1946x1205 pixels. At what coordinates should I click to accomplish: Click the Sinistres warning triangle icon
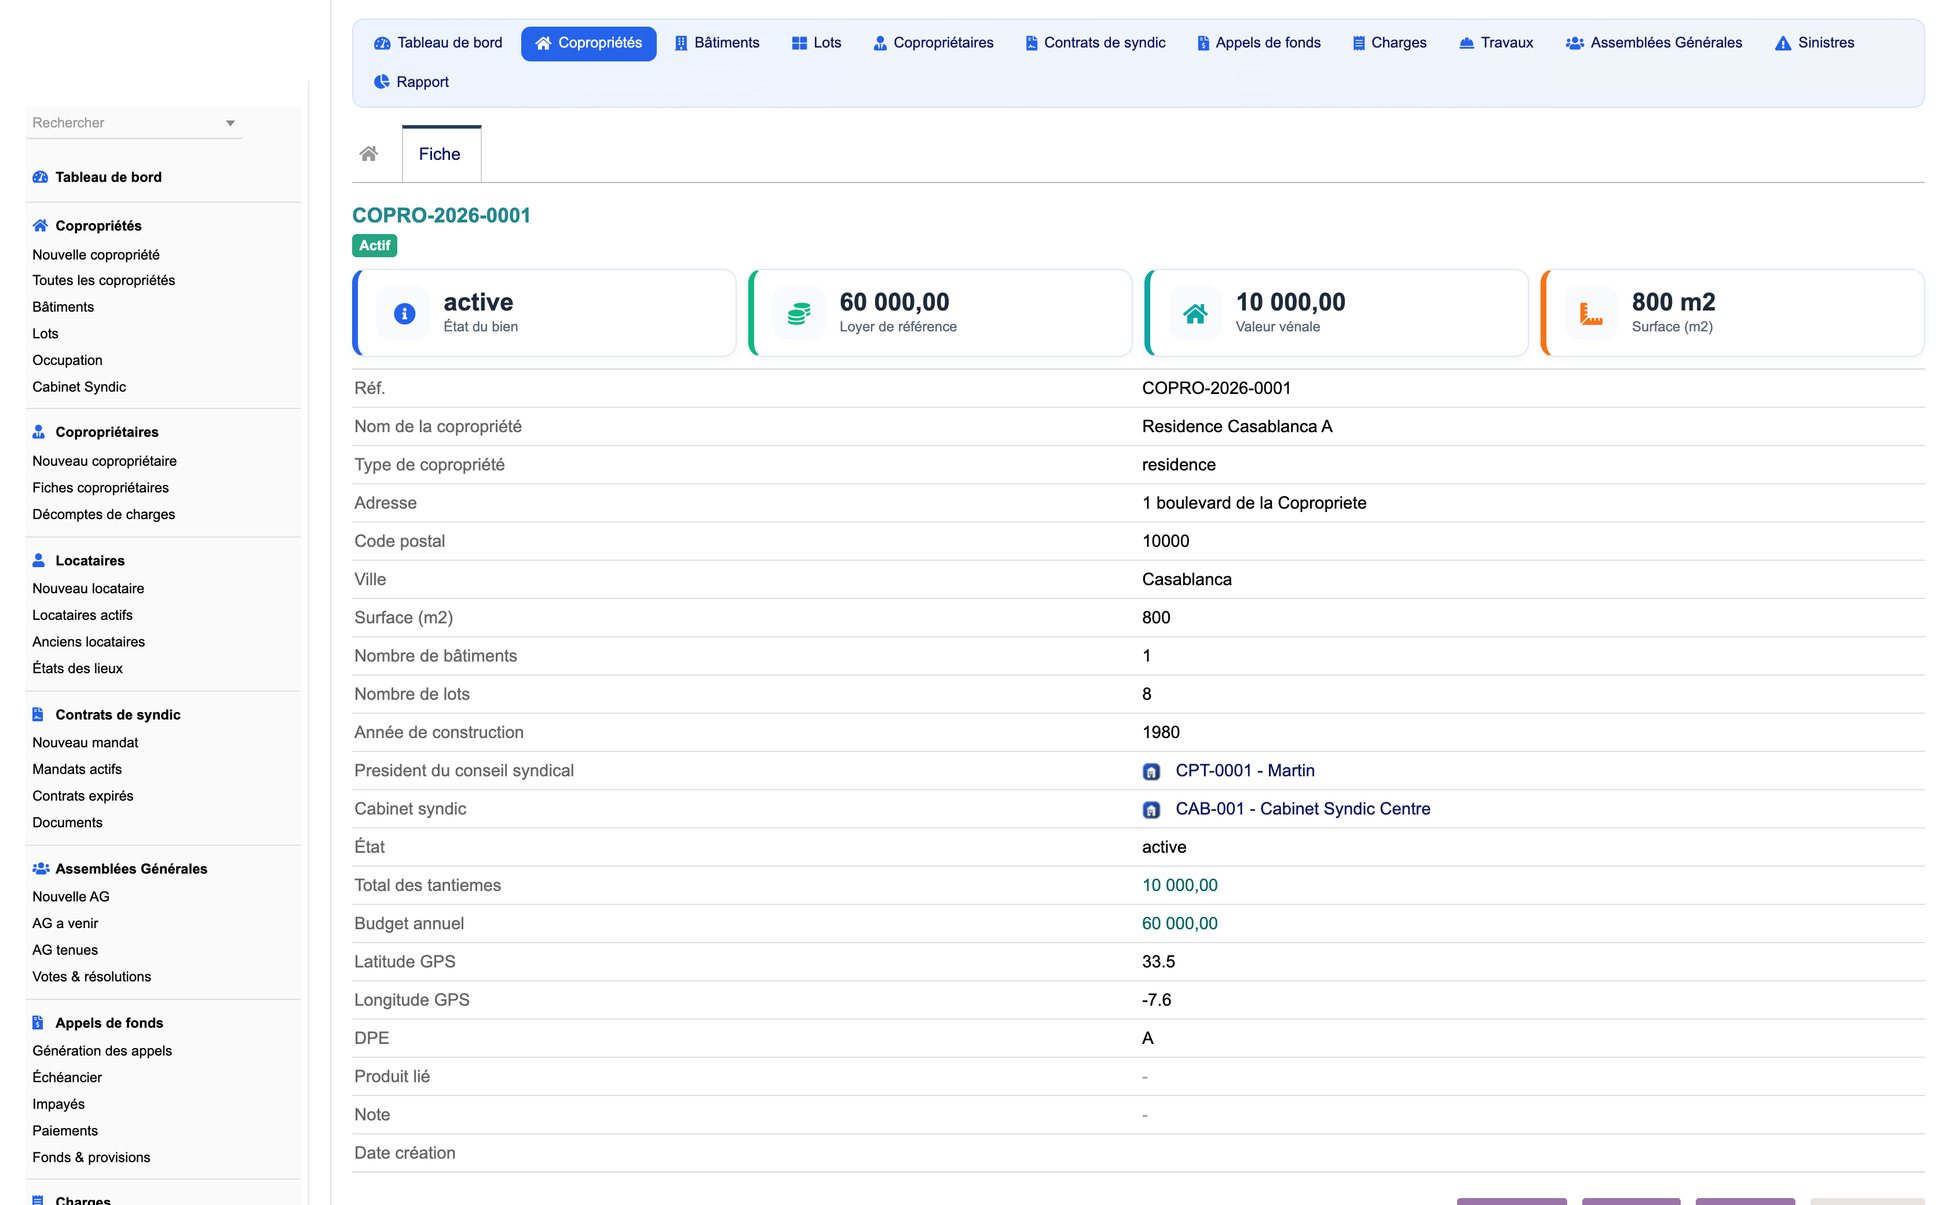pos(1782,43)
